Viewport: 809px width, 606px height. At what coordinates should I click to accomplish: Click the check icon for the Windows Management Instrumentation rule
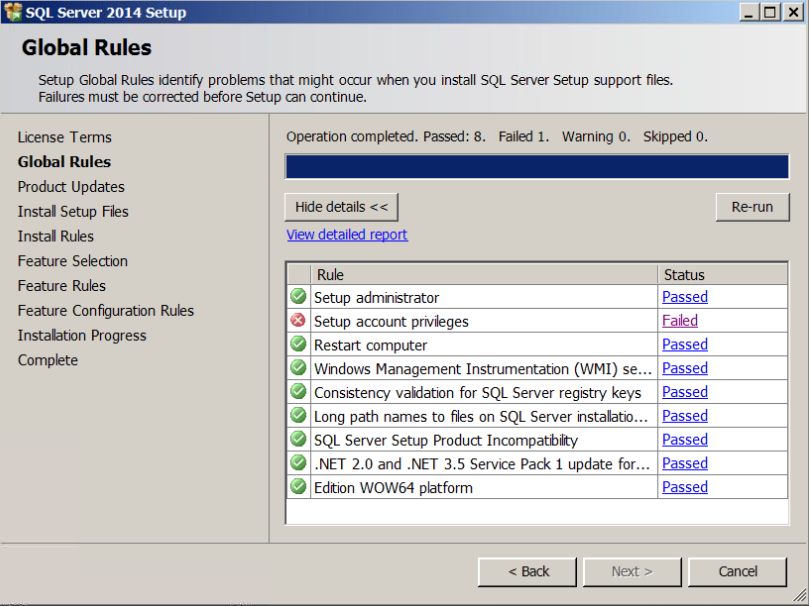coord(298,368)
